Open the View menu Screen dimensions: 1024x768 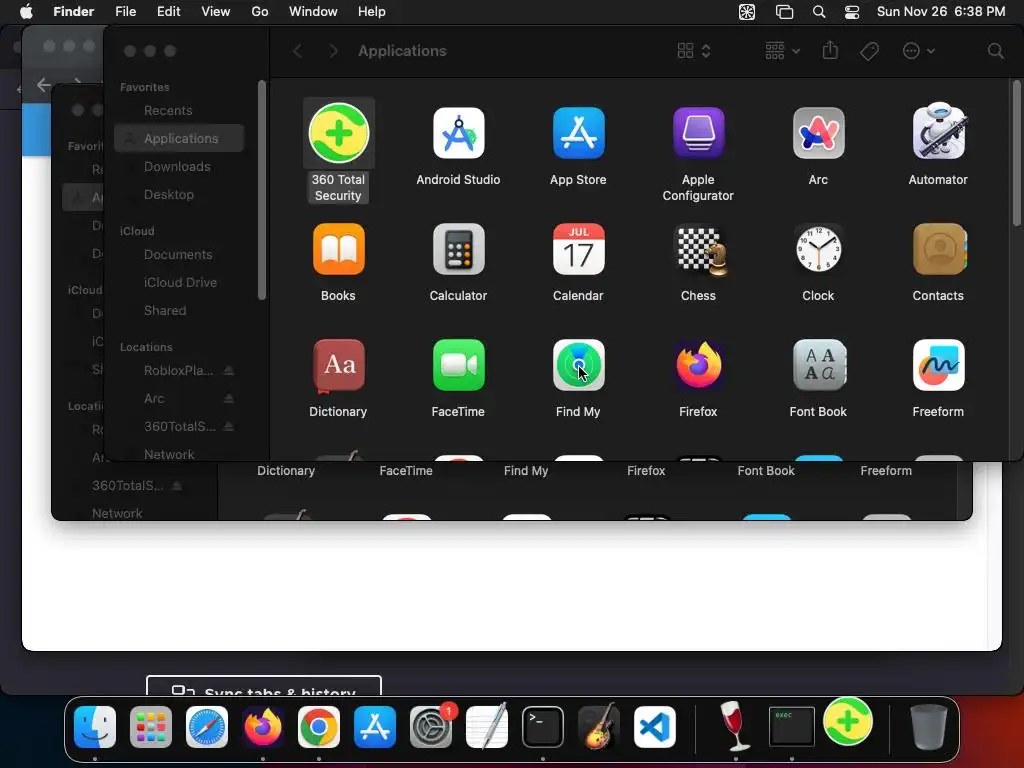click(x=216, y=12)
